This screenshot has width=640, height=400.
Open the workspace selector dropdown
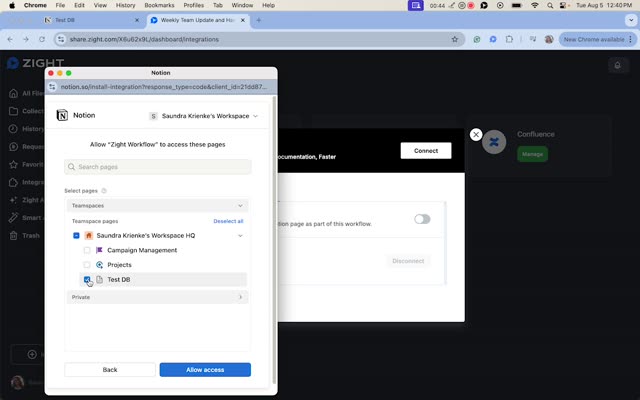204,116
